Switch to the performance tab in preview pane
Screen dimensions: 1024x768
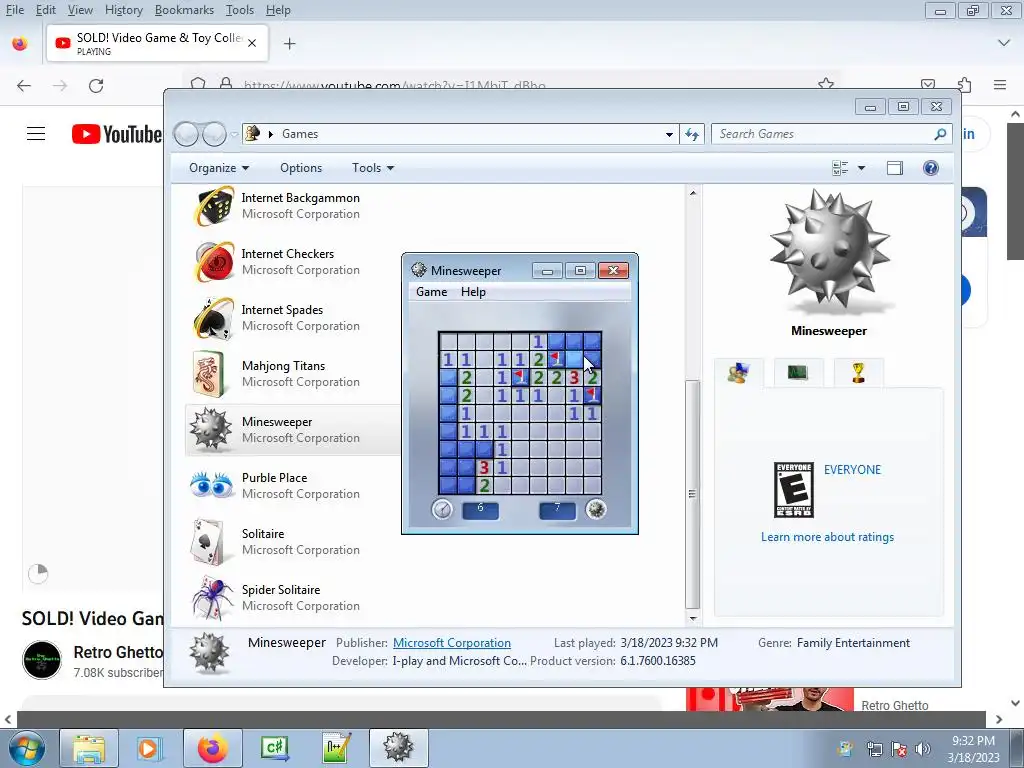tap(798, 373)
